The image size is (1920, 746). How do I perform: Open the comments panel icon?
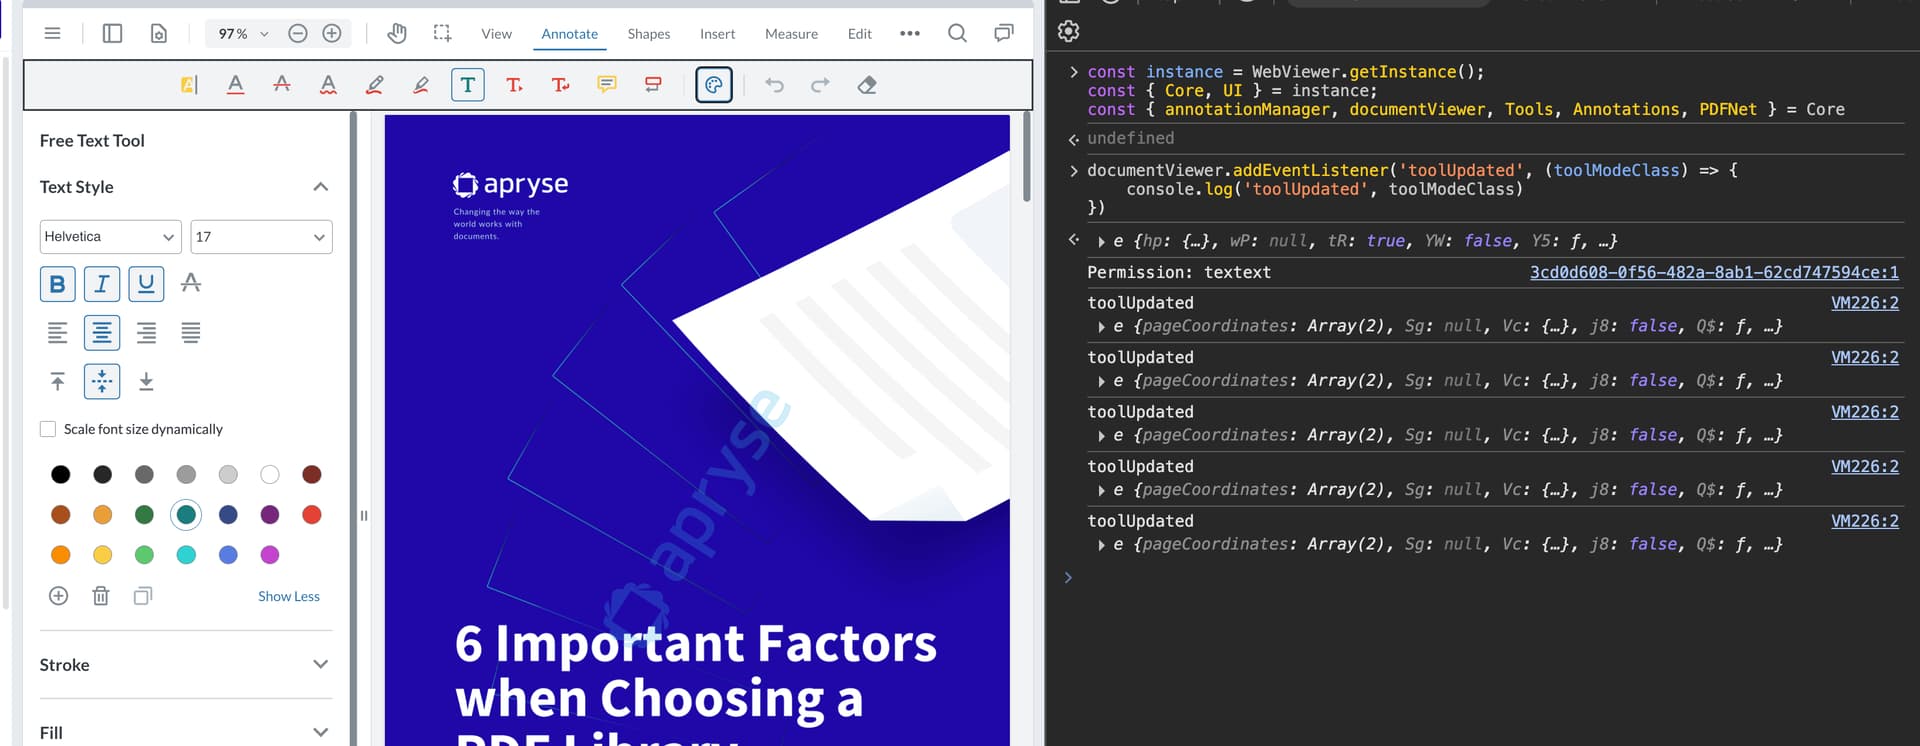pyautogui.click(x=1003, y=33)
